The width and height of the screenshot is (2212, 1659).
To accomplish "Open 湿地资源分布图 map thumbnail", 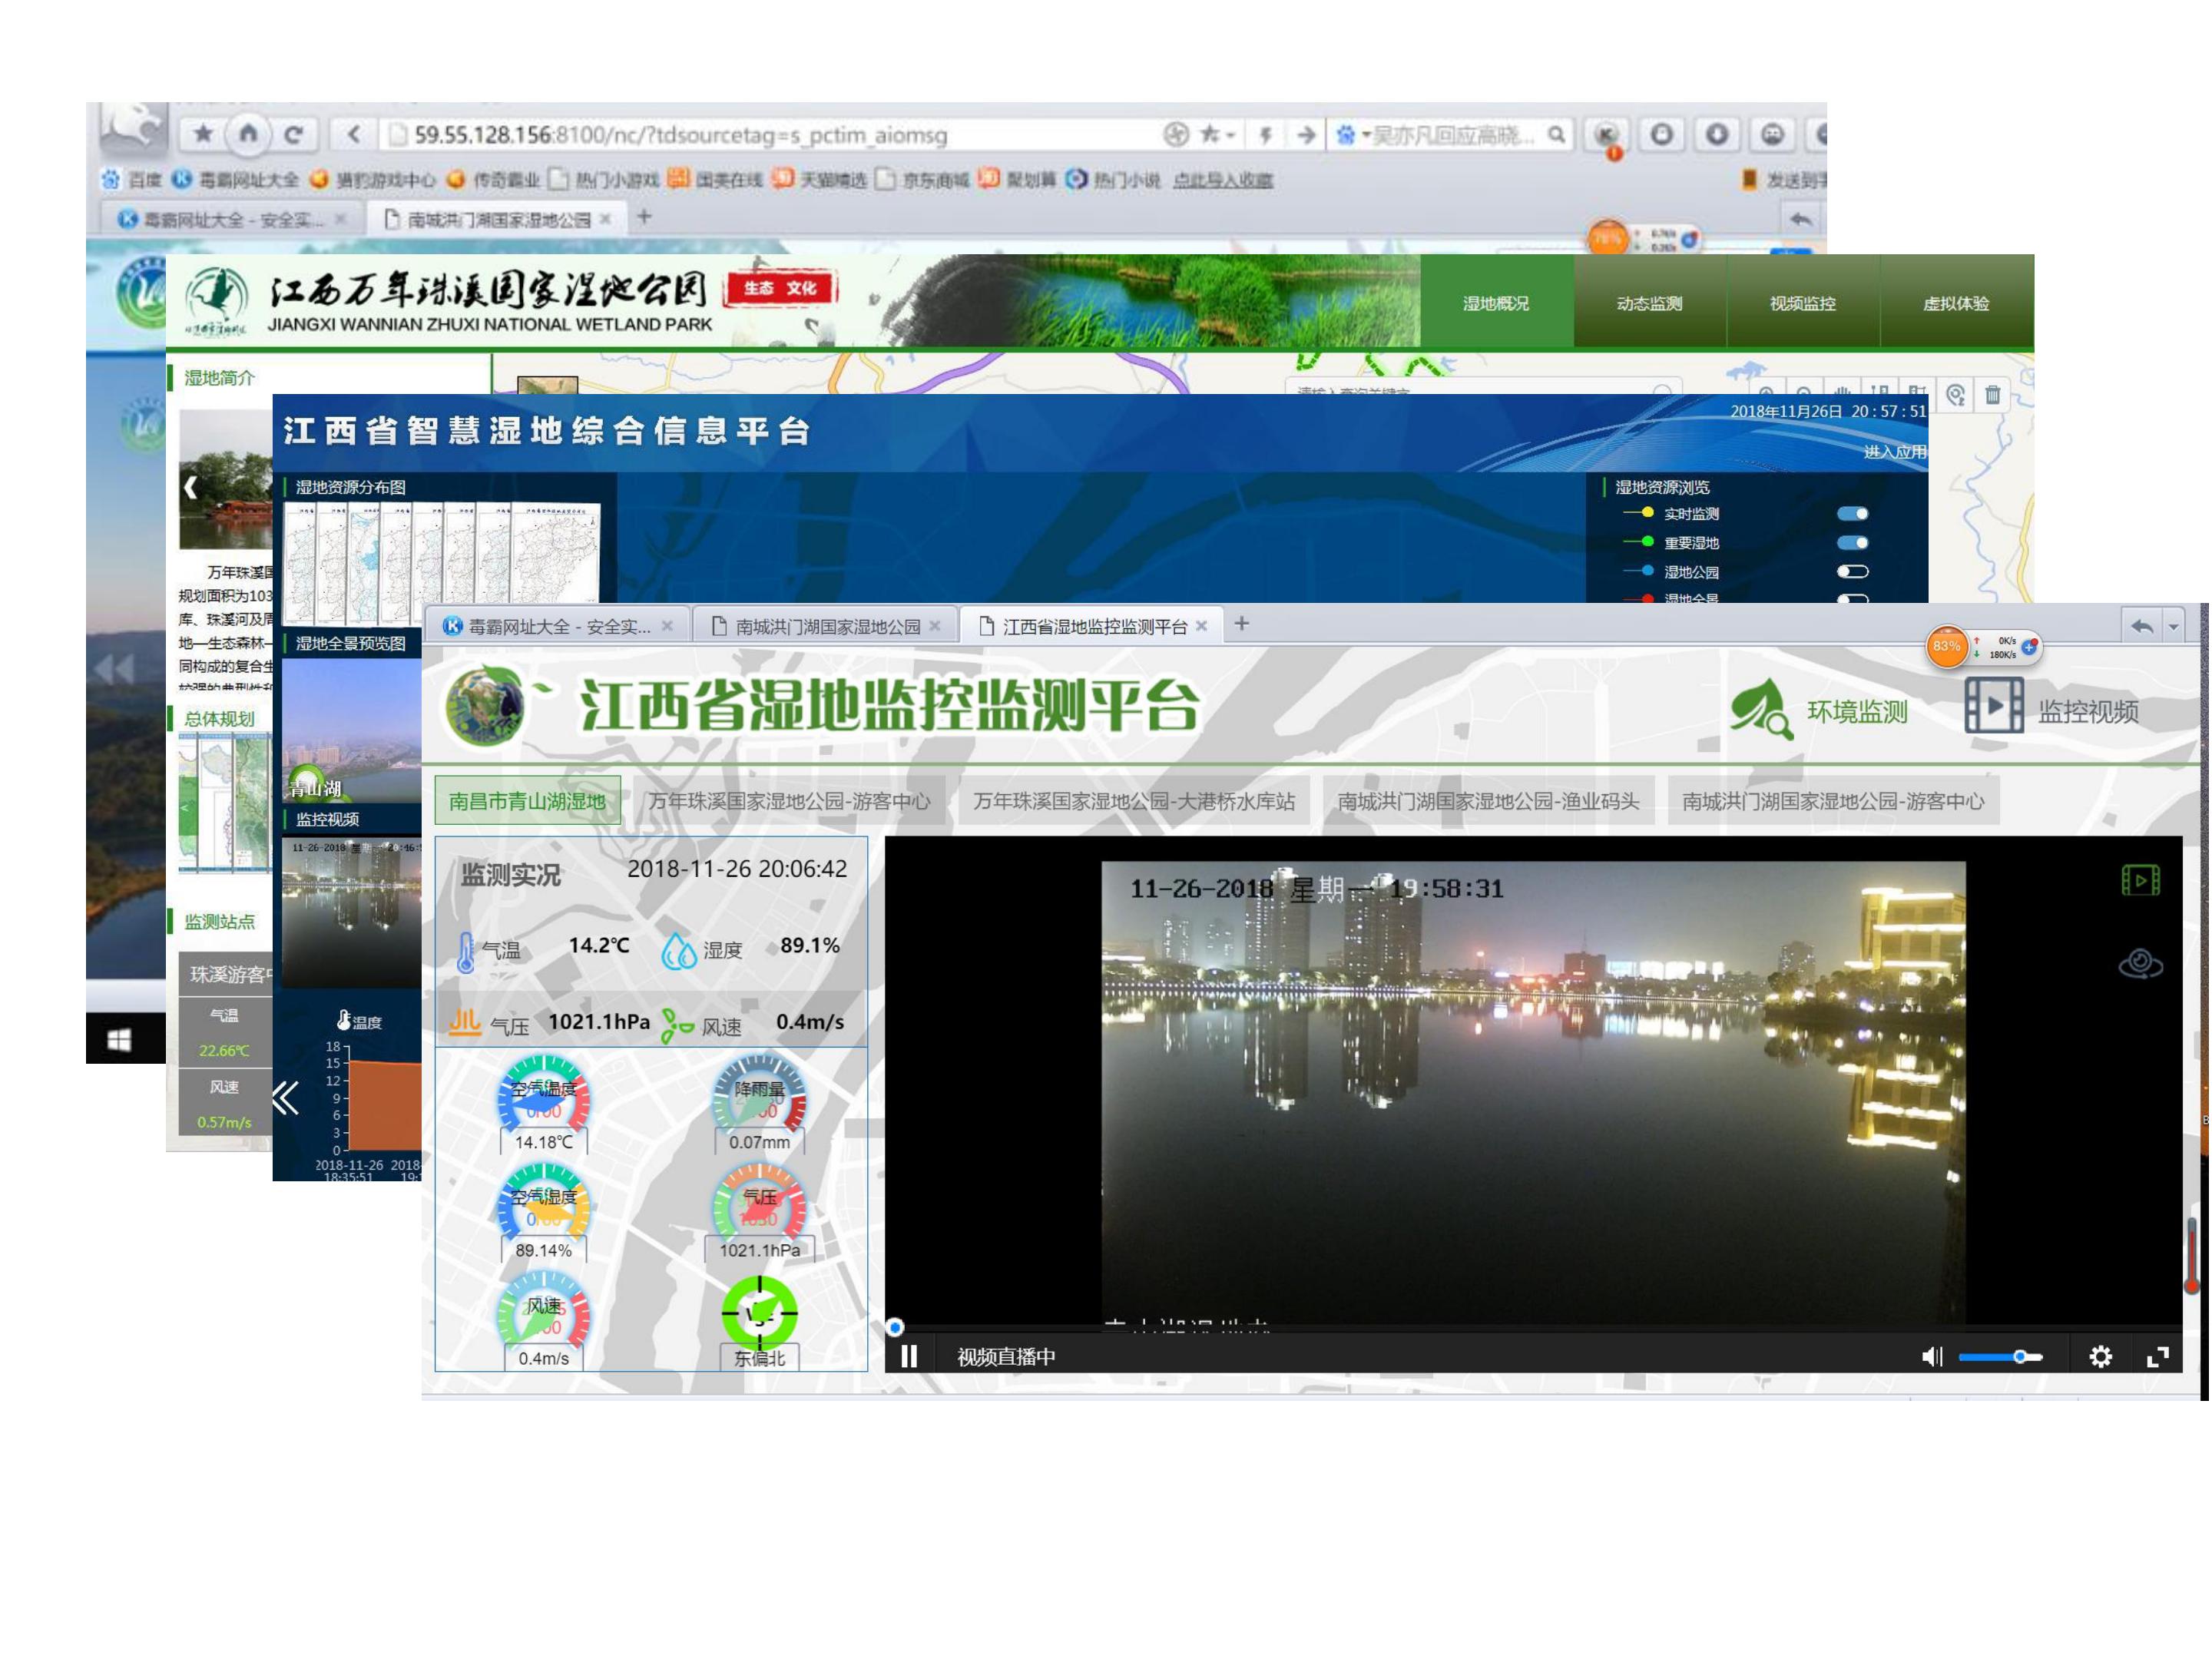I will click(x=441, y=562).
